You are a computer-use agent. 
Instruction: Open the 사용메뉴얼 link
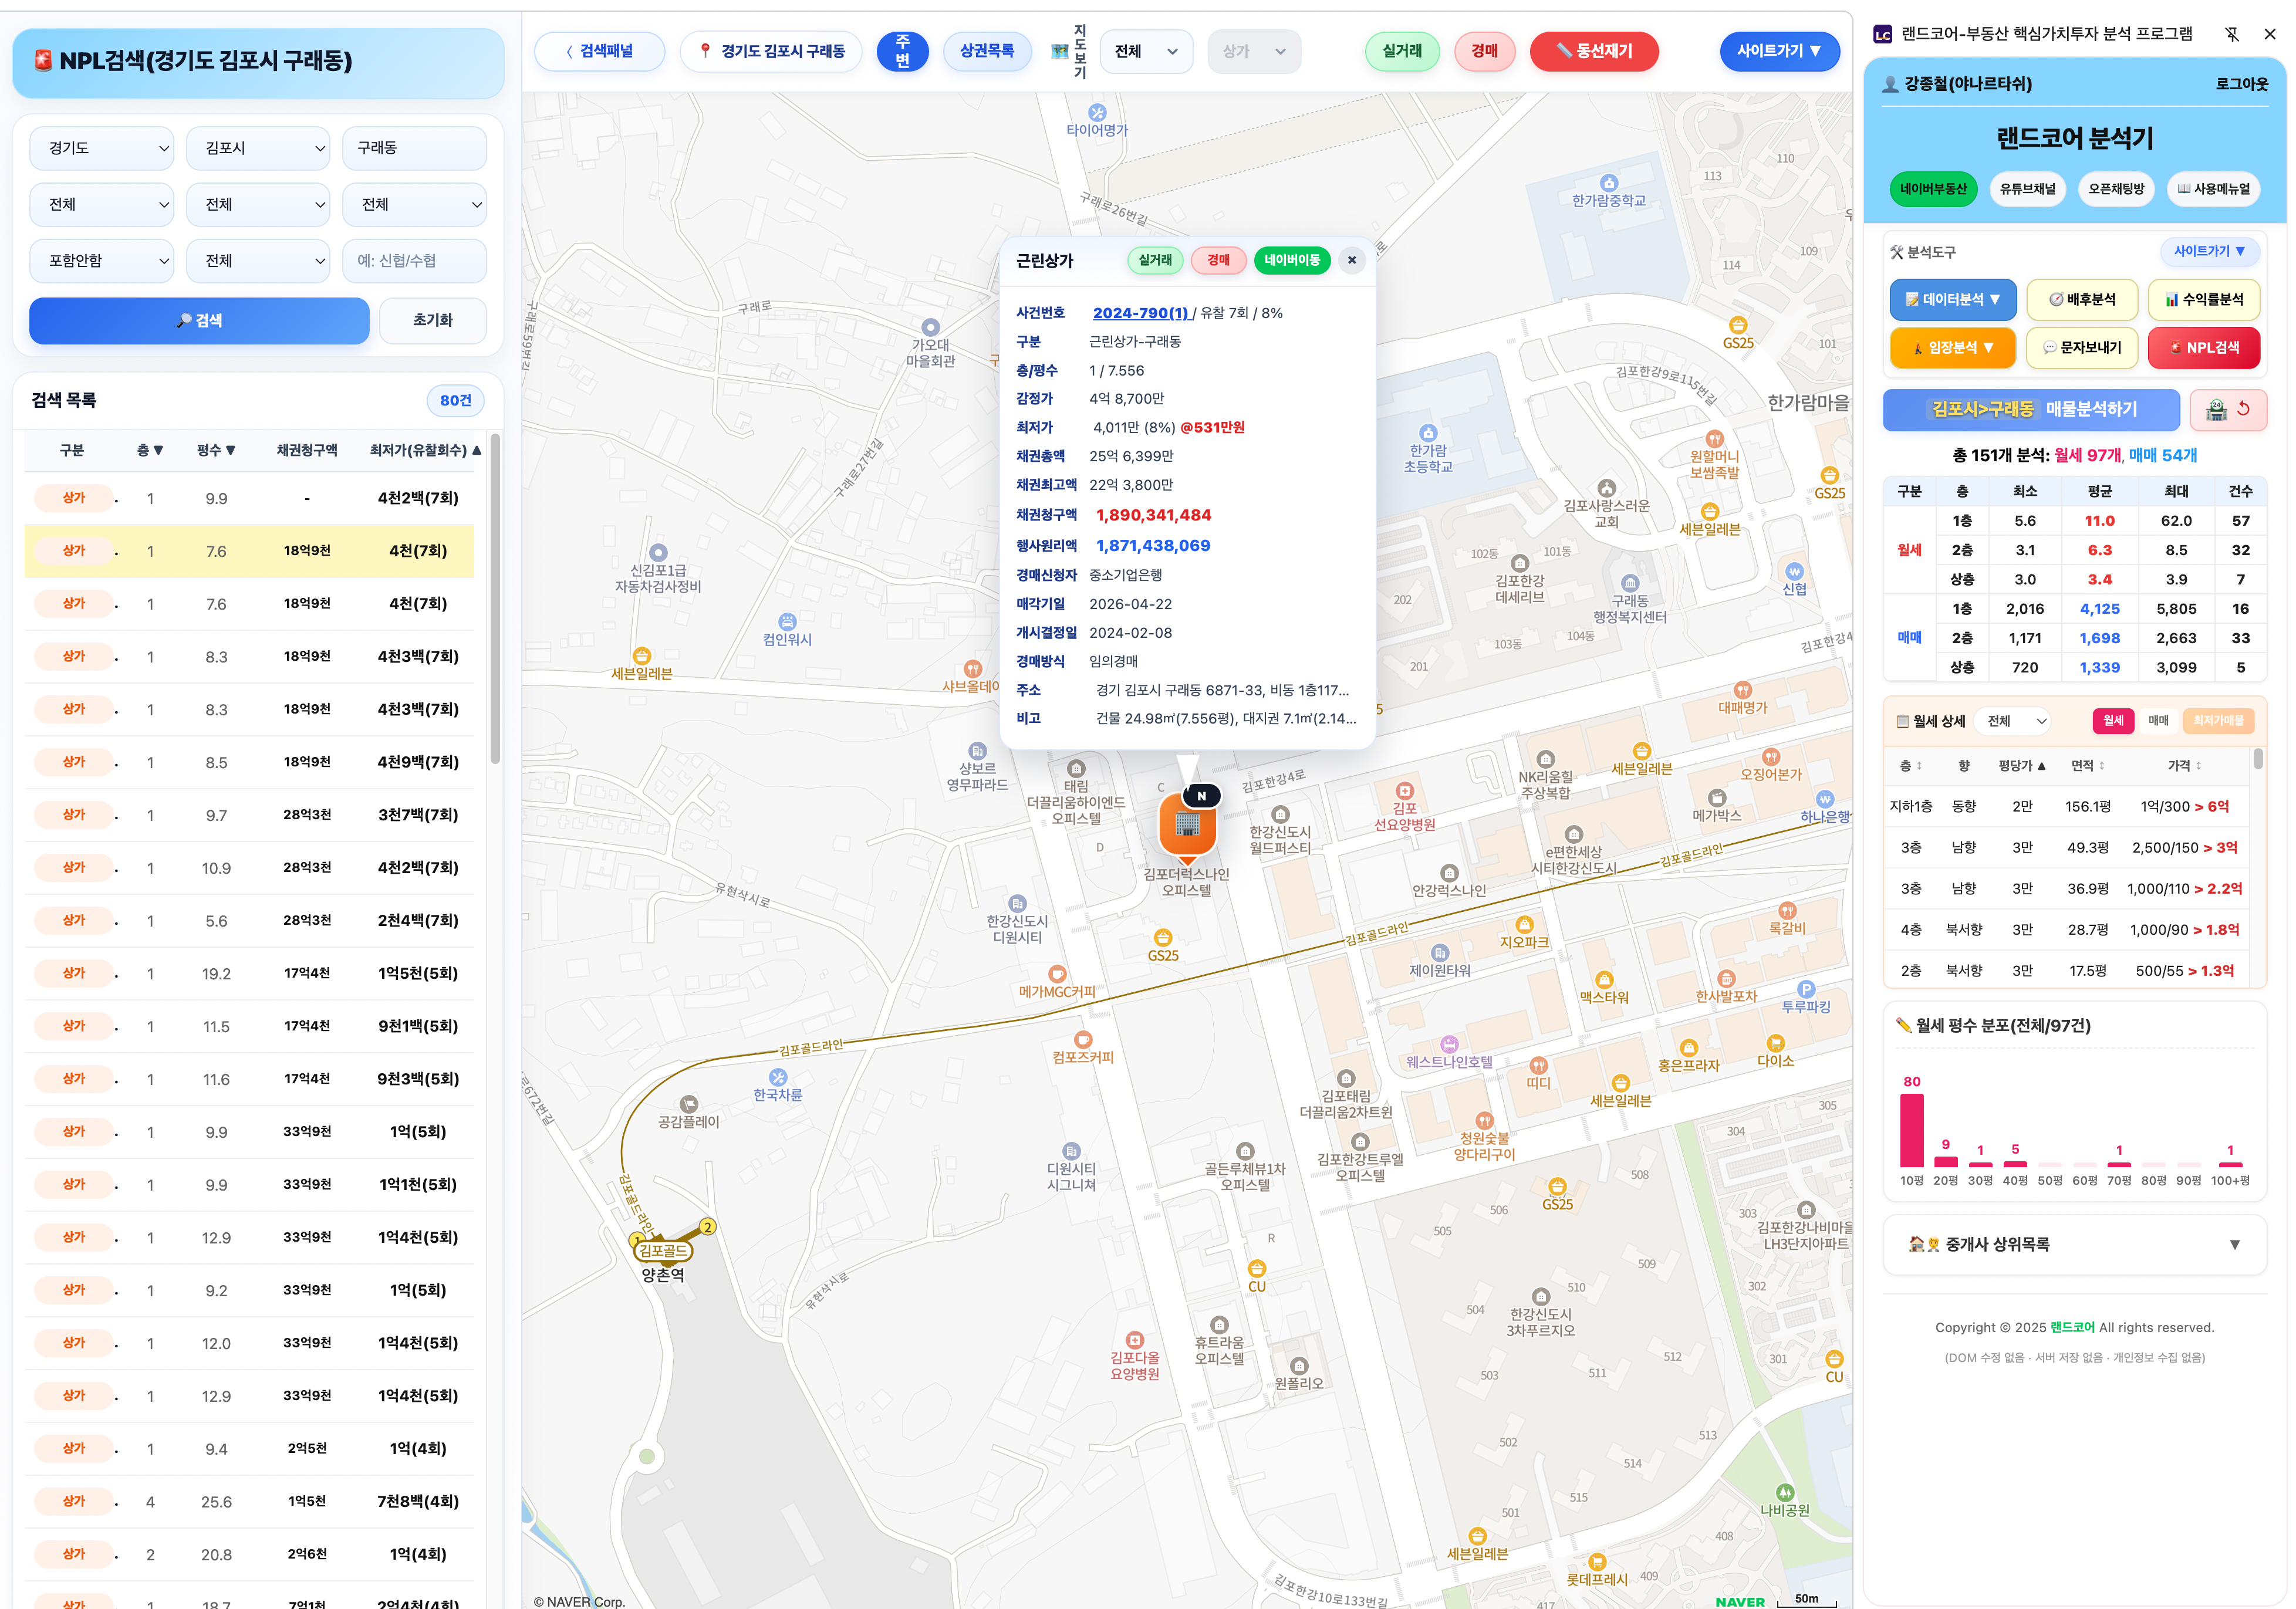coord(2213,189)
